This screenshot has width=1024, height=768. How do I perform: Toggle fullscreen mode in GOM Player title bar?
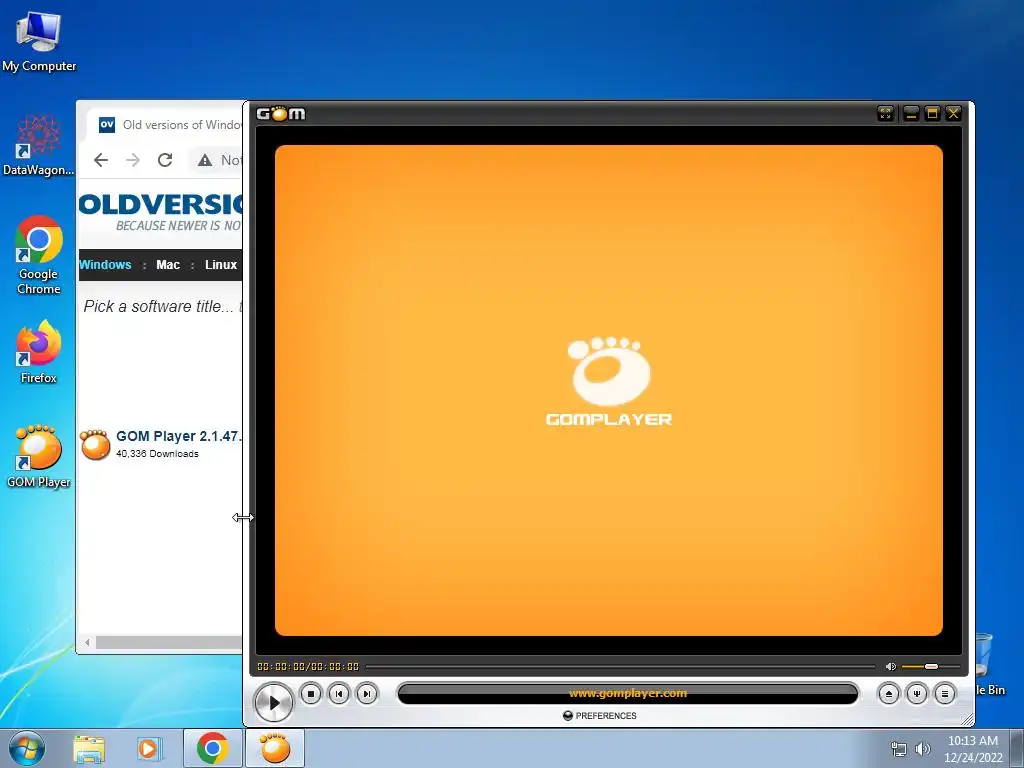[886, 114]
